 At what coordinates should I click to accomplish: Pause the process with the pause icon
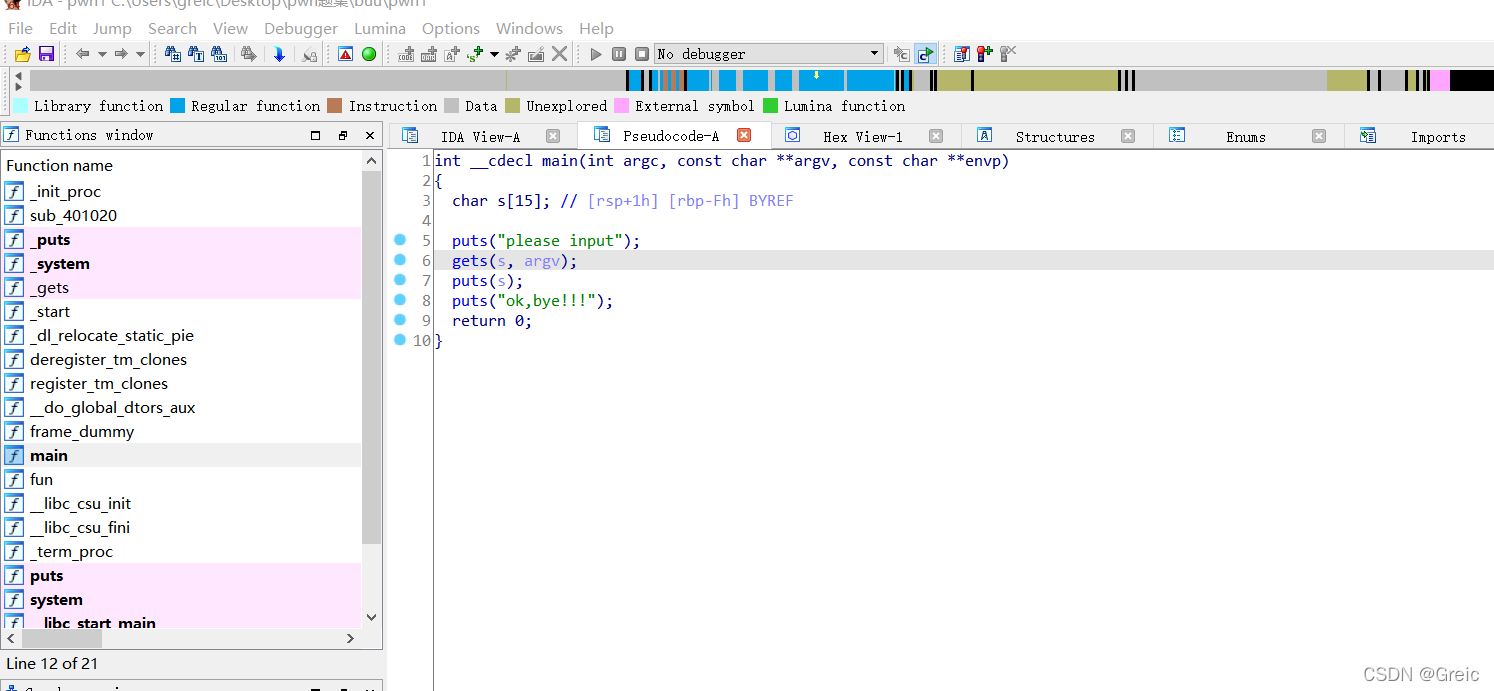(619, 54)
